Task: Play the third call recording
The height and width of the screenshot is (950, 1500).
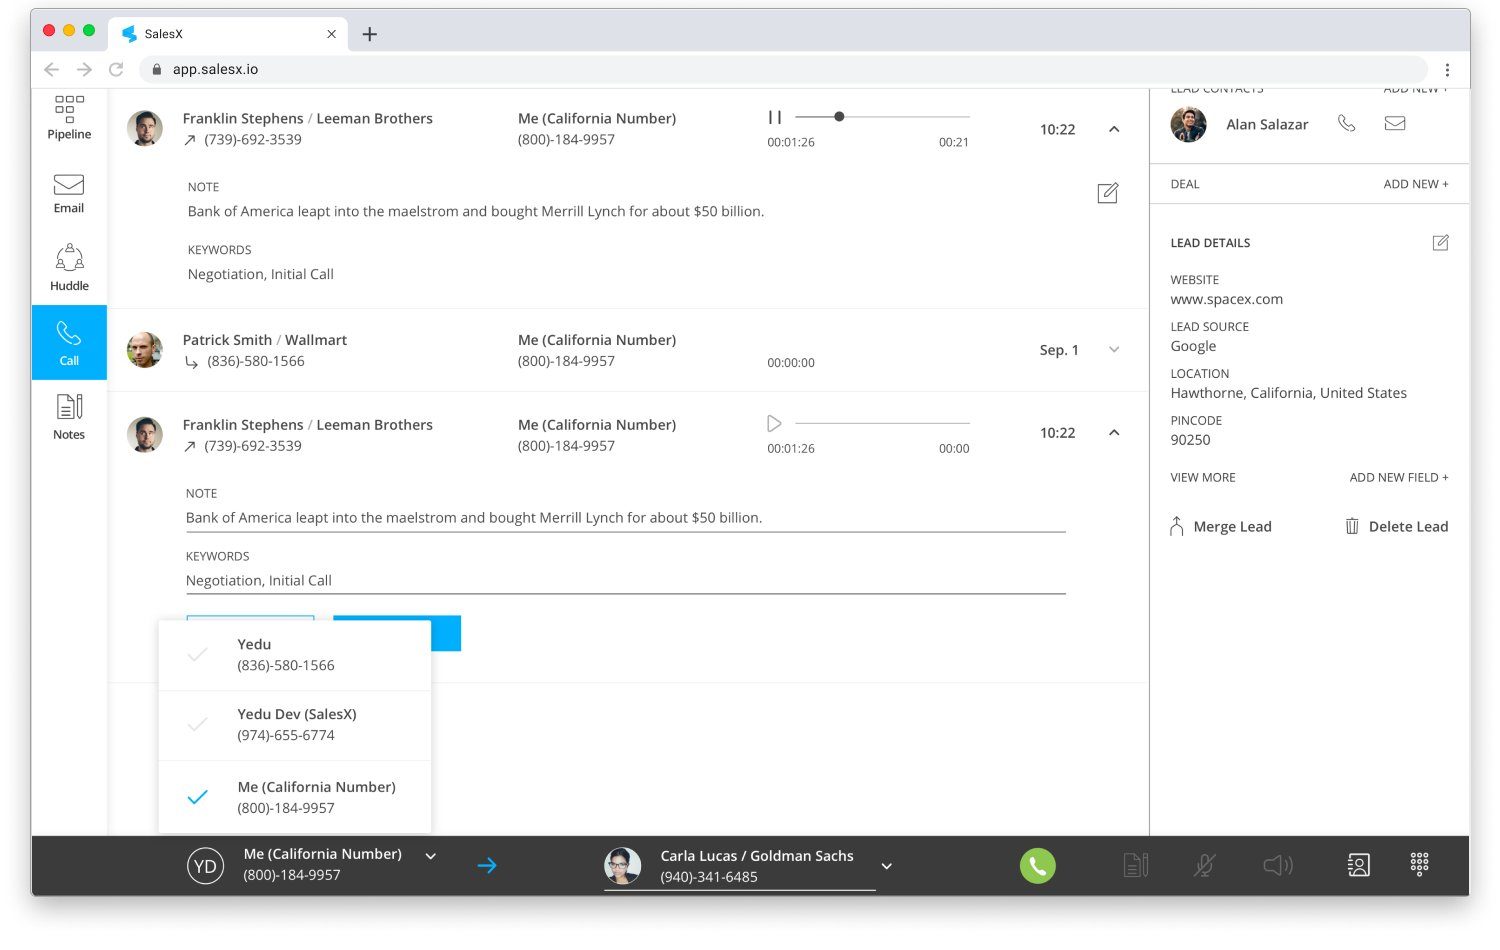Action: [x=774, y=424]
